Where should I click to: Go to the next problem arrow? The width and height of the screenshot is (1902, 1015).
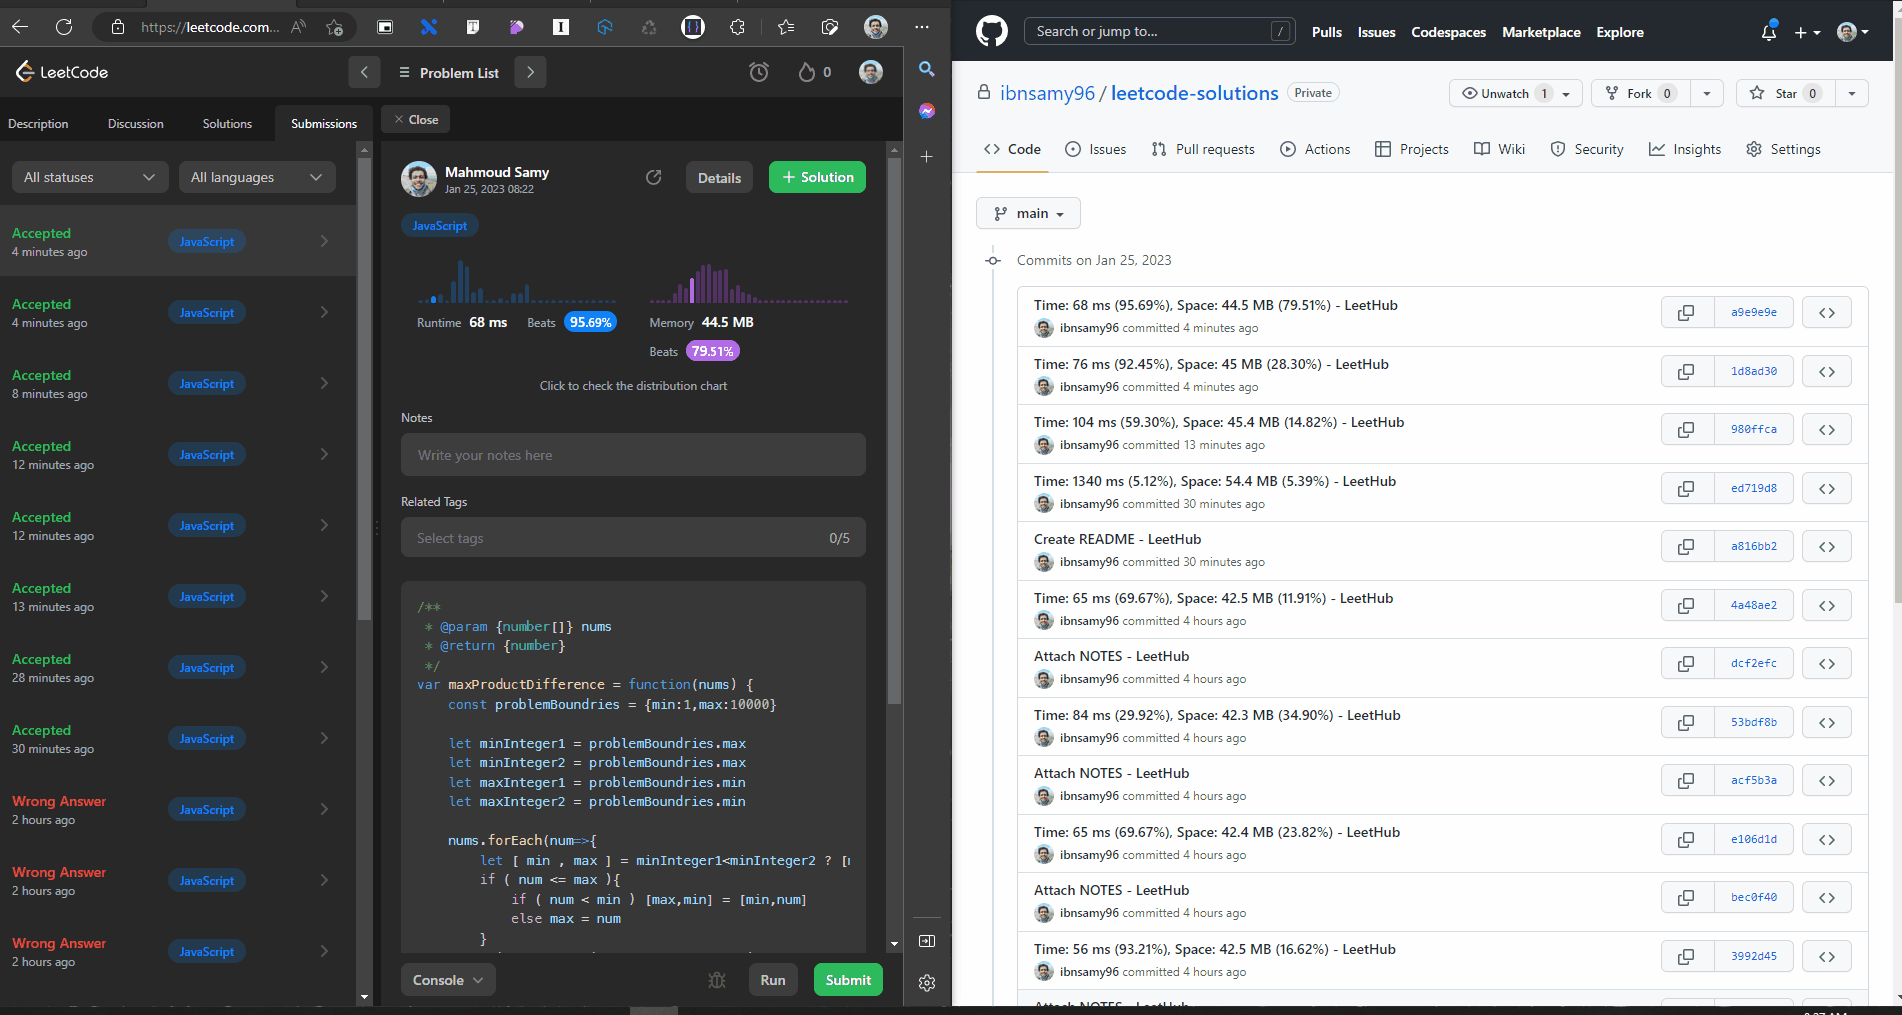click(x=530, y=72)
